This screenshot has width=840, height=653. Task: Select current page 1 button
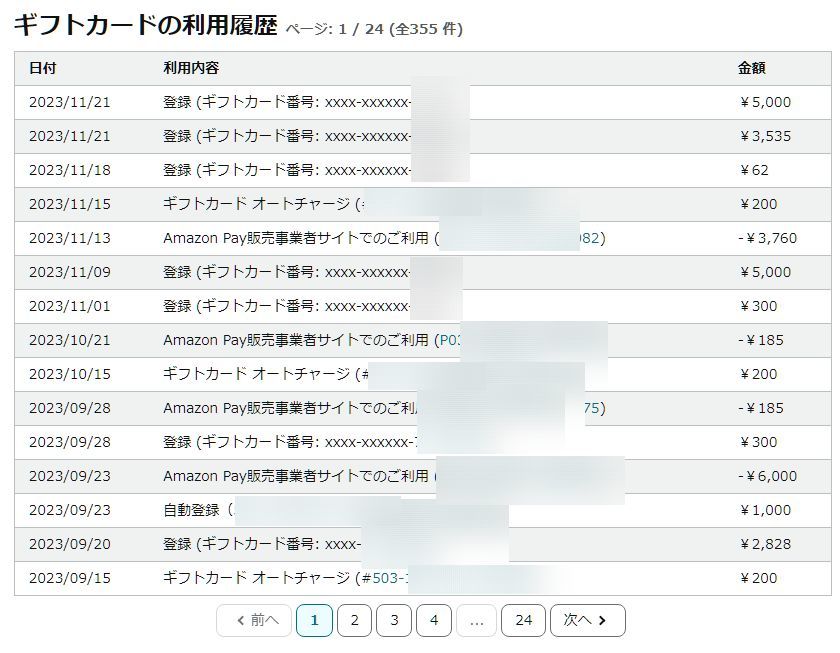(x=314, y=620)
